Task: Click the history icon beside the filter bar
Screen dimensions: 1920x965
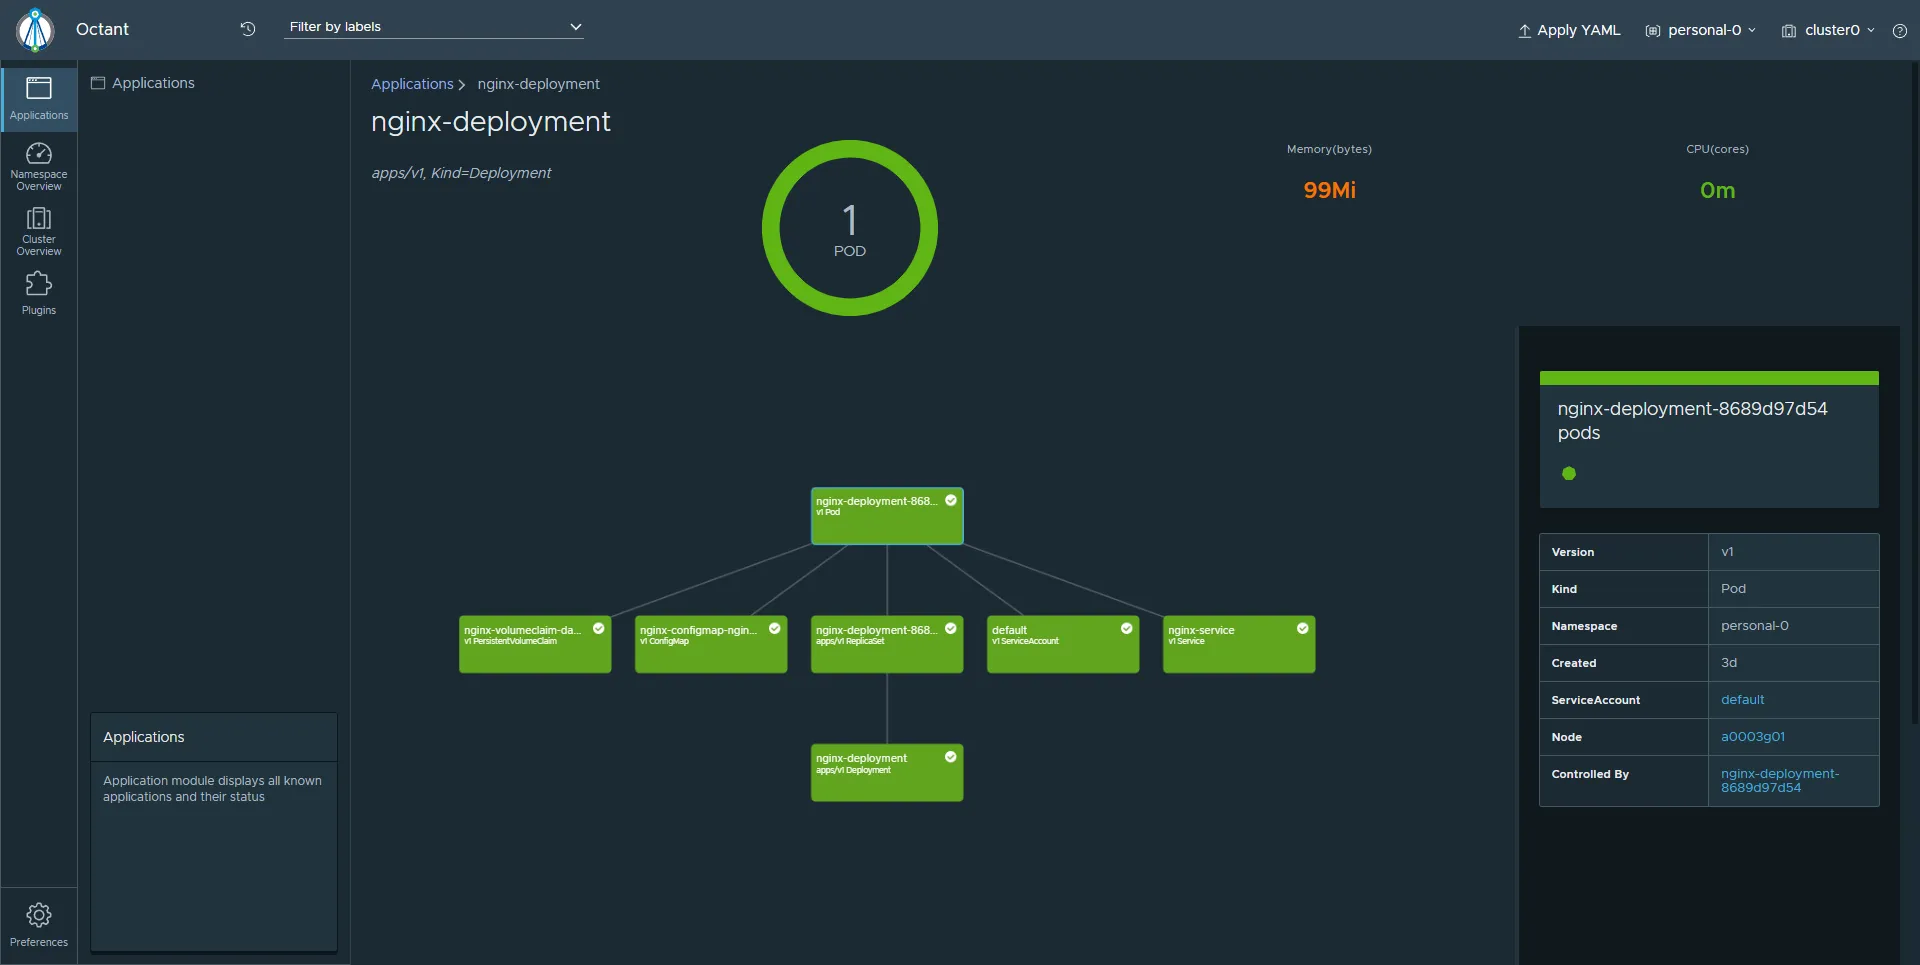Action: [x=247, y=28]
